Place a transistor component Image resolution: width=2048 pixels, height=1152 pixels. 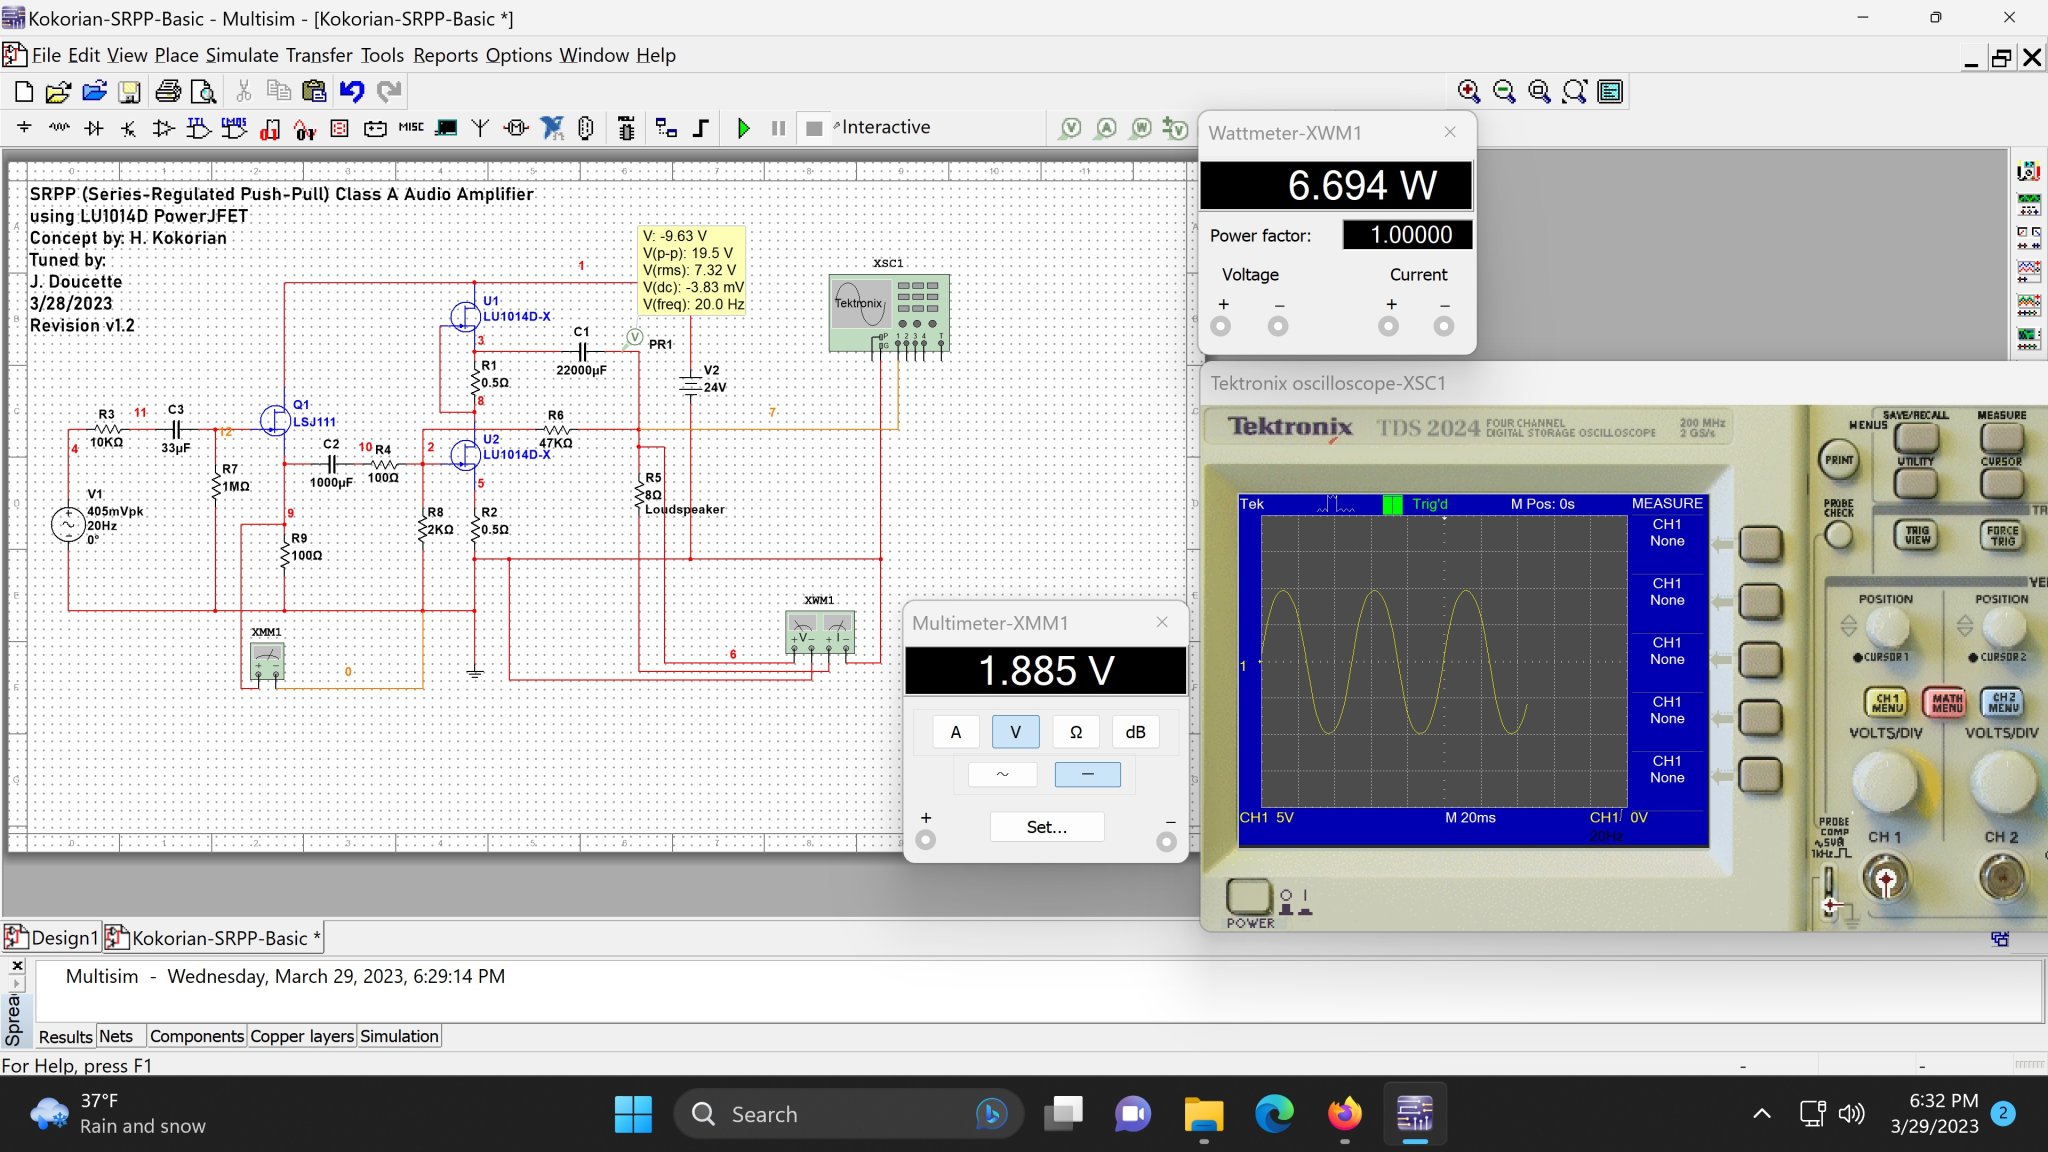coord(128,128)
